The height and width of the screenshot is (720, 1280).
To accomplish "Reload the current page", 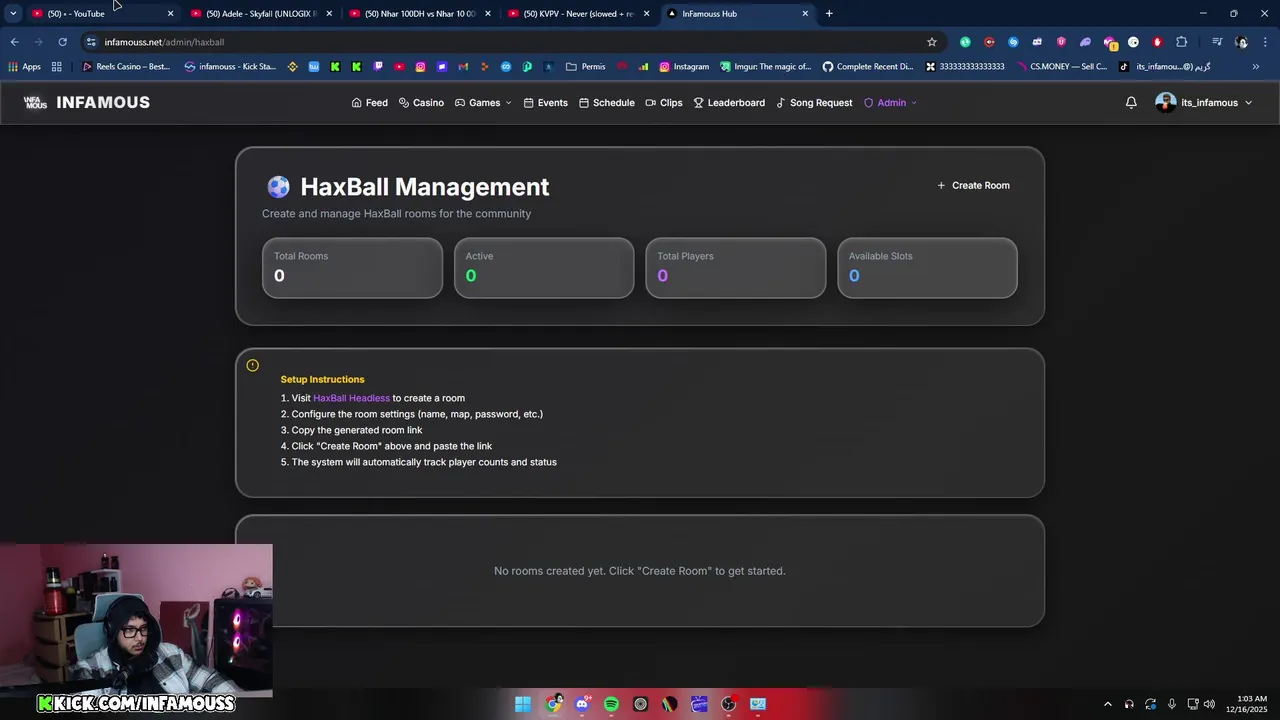I will pos(62,42).
